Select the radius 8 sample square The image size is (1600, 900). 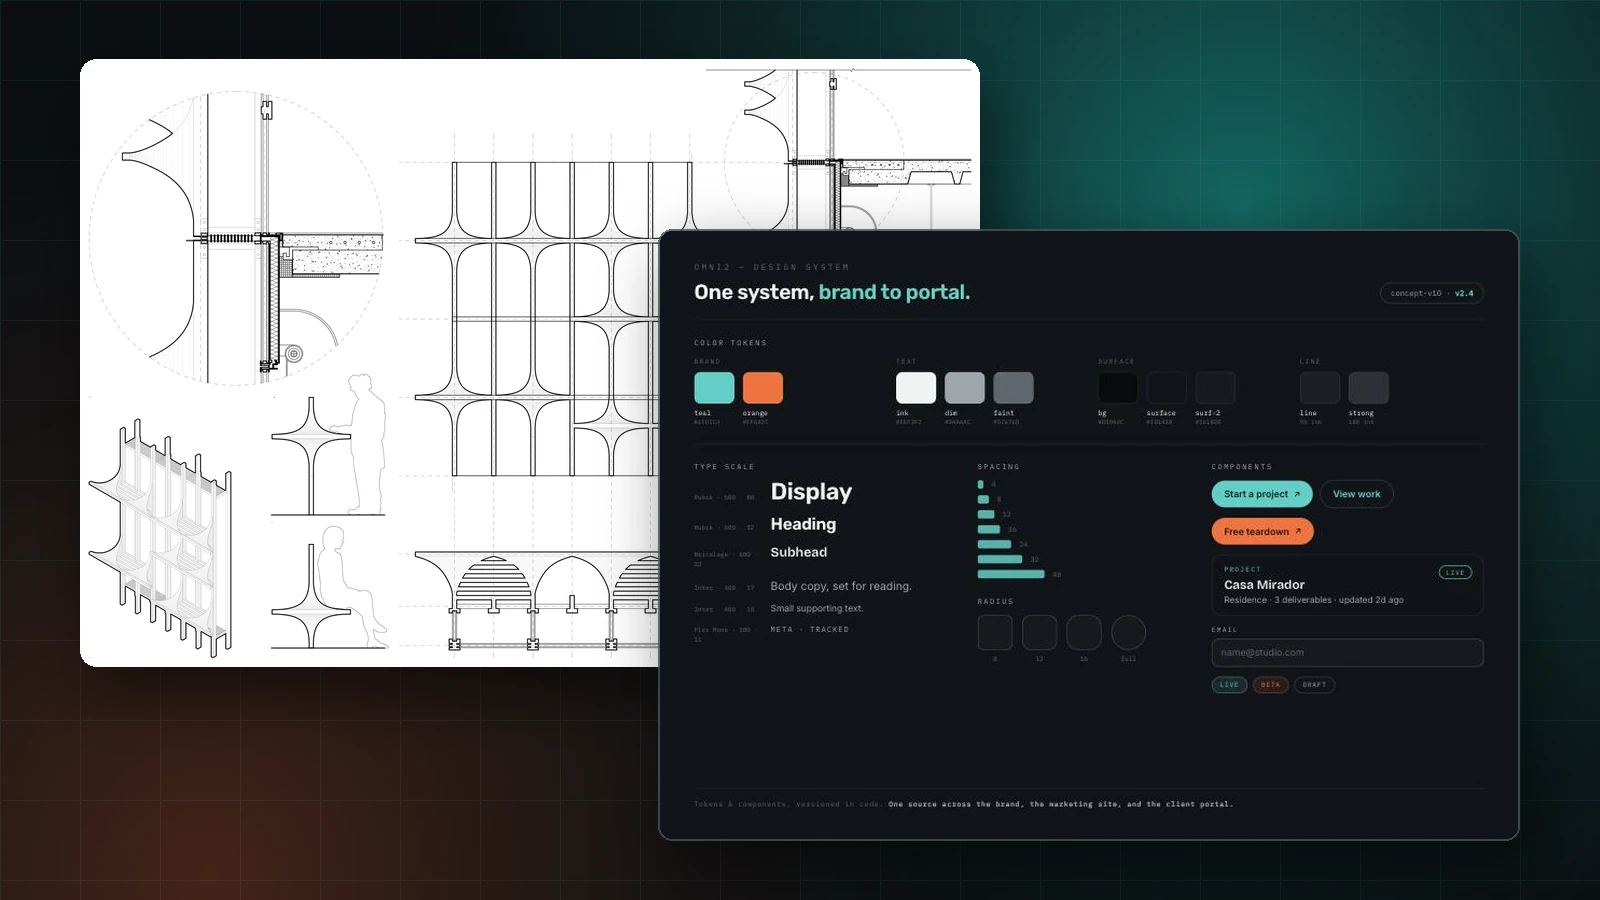click(995, 632)
